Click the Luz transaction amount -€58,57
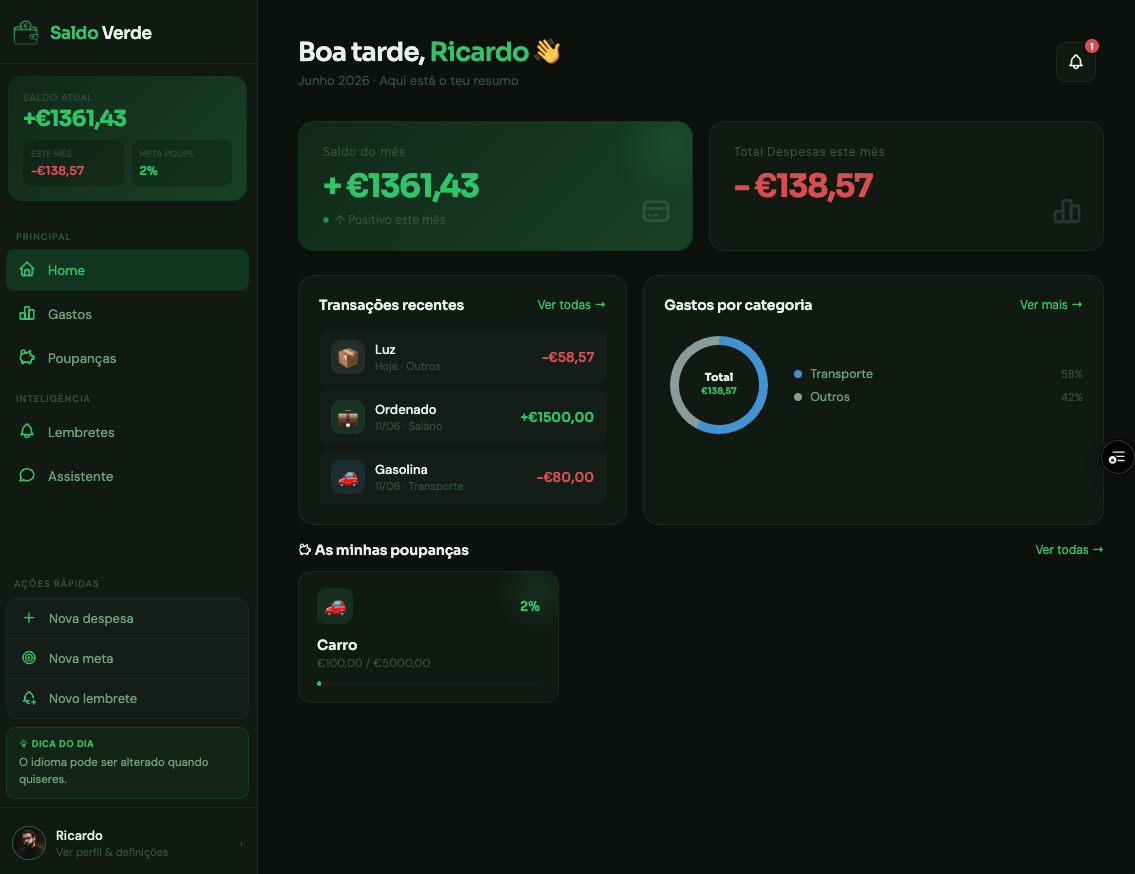The image size is (1135, 874). pyautogui.click(x=568, y=357)
